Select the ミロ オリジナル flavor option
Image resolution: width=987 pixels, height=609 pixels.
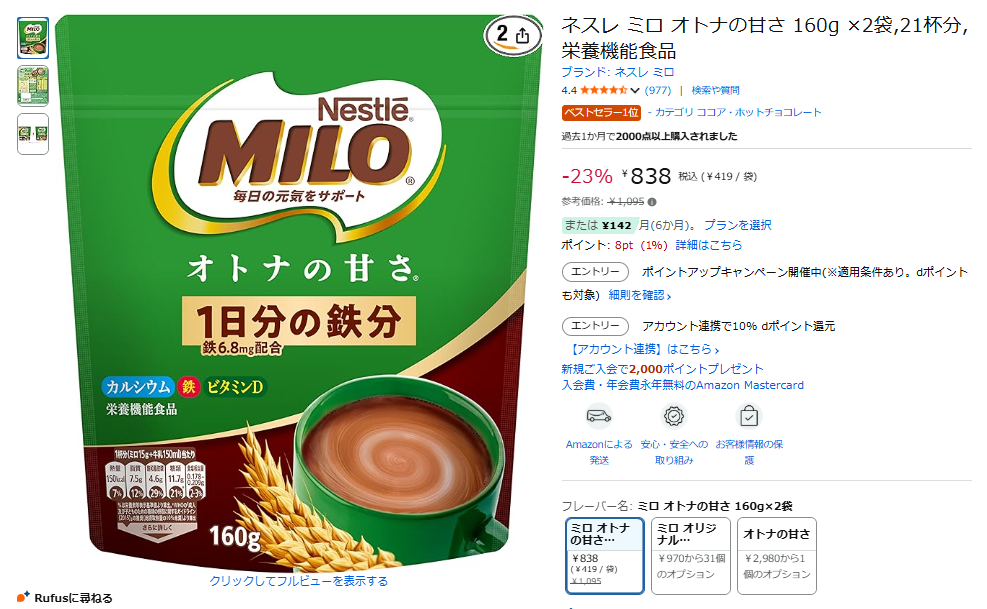pyautogui.click(x=691, y=555)
